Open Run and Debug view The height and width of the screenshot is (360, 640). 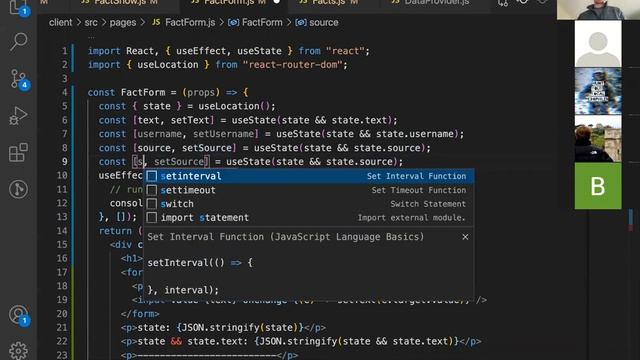click(18, 116)
